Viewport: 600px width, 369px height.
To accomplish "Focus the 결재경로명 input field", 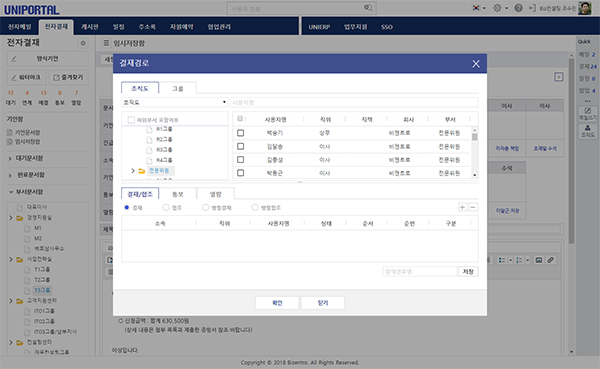I will coord(420,271).
